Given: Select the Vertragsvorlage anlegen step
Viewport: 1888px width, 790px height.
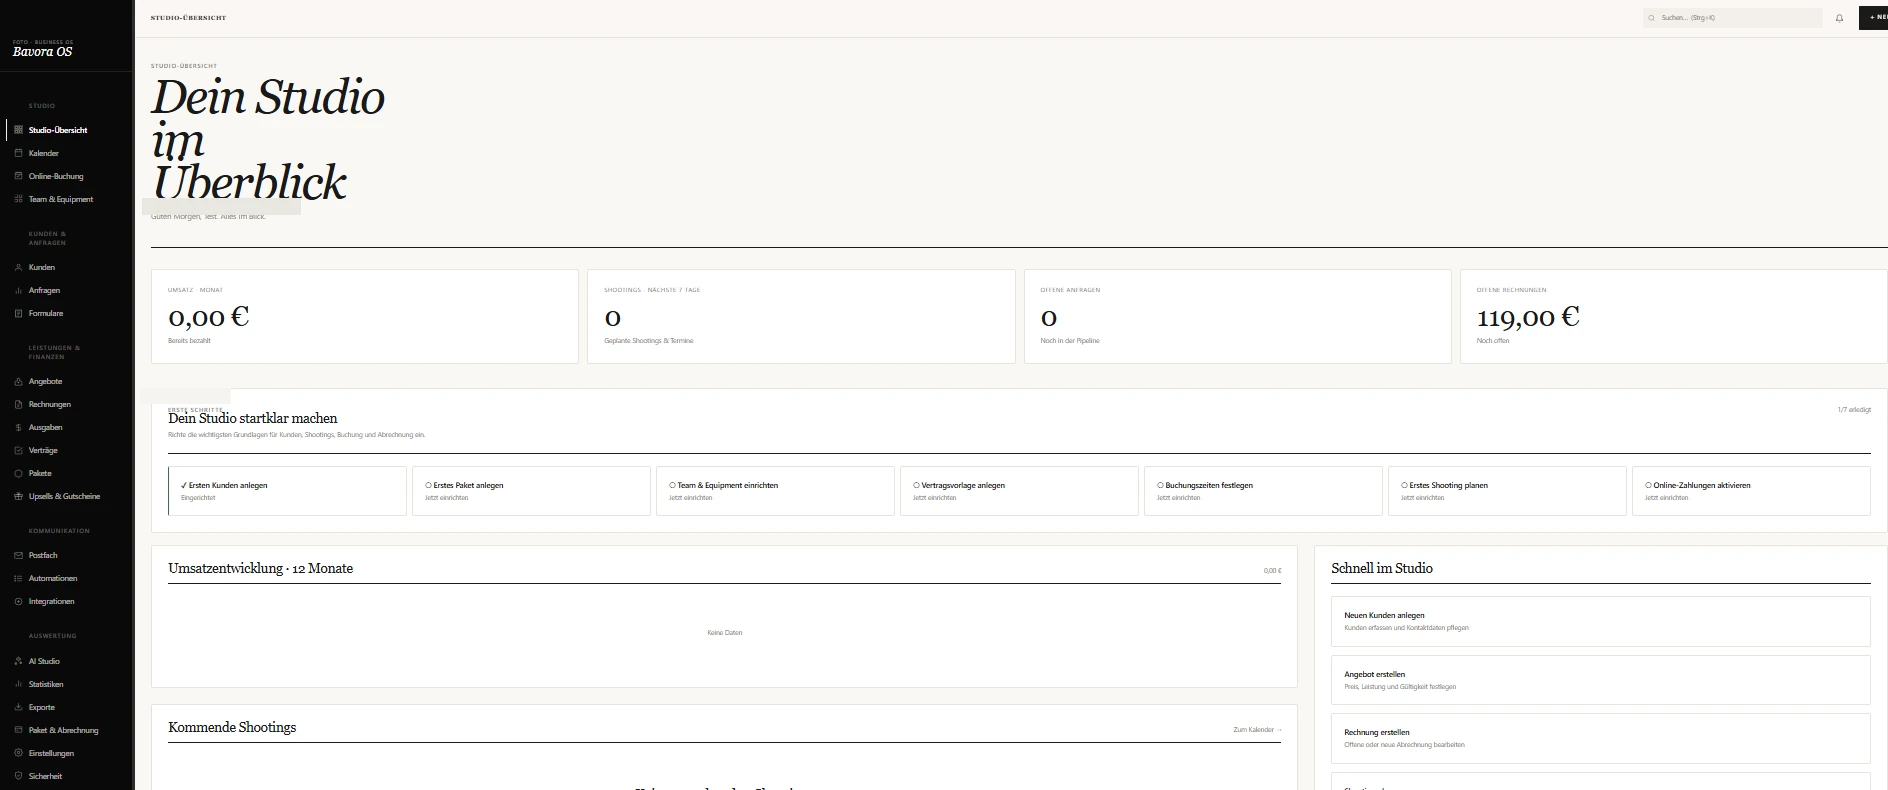Looking at the screenshot, I should click(x=1019, y=491).
